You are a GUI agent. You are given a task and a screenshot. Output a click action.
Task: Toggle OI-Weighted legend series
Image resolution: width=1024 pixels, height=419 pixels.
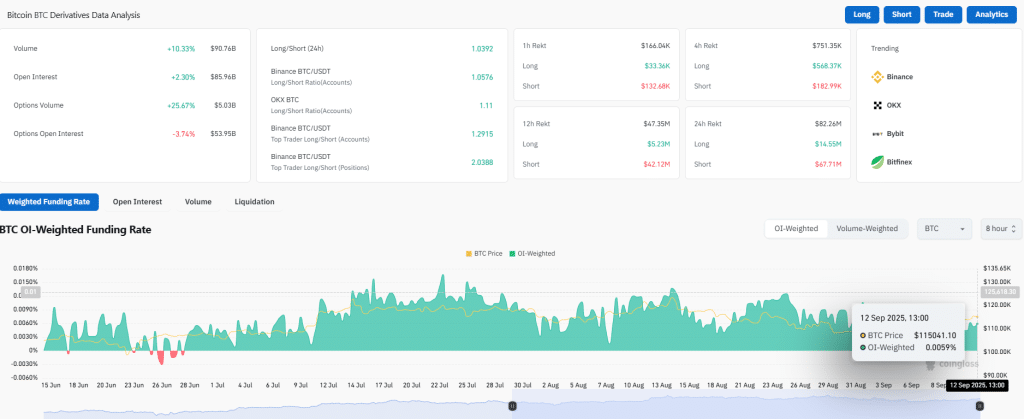pos(532,253)
